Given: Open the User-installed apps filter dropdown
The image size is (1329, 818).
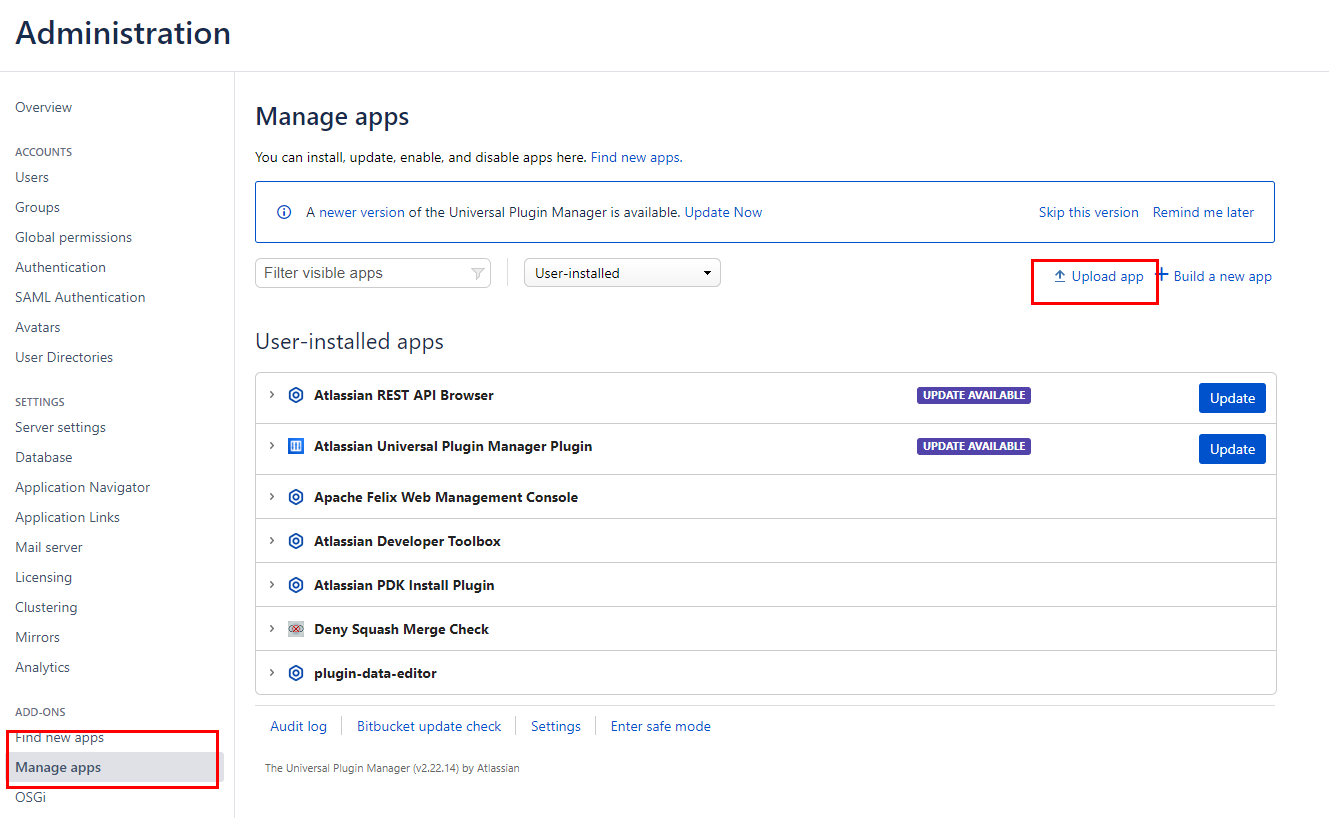Looking at the screenshot, I should click(622, 273).
